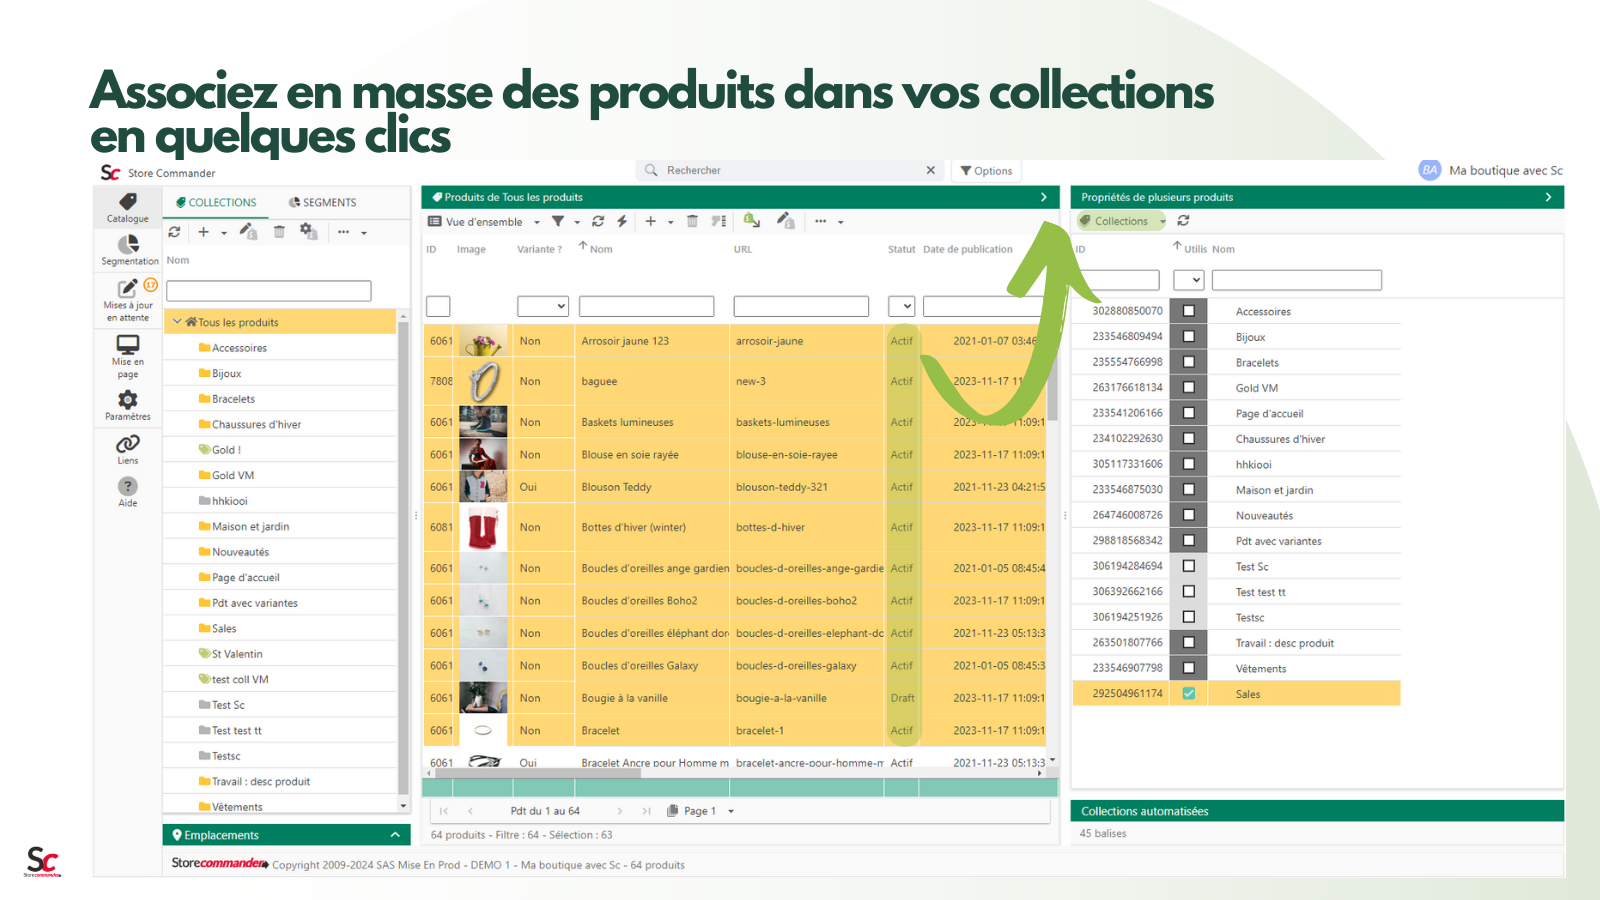
Task: Open the Utilis filter dropdown
Action: coord(1188,281)
